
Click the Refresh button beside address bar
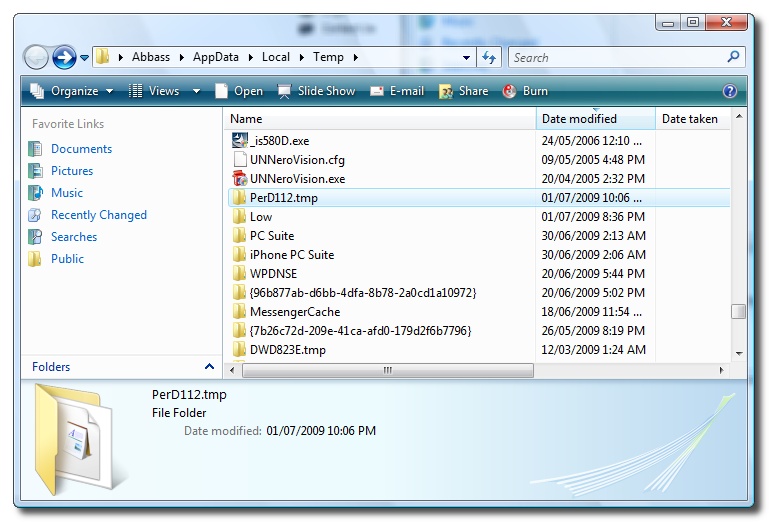[x=488, y=58]
